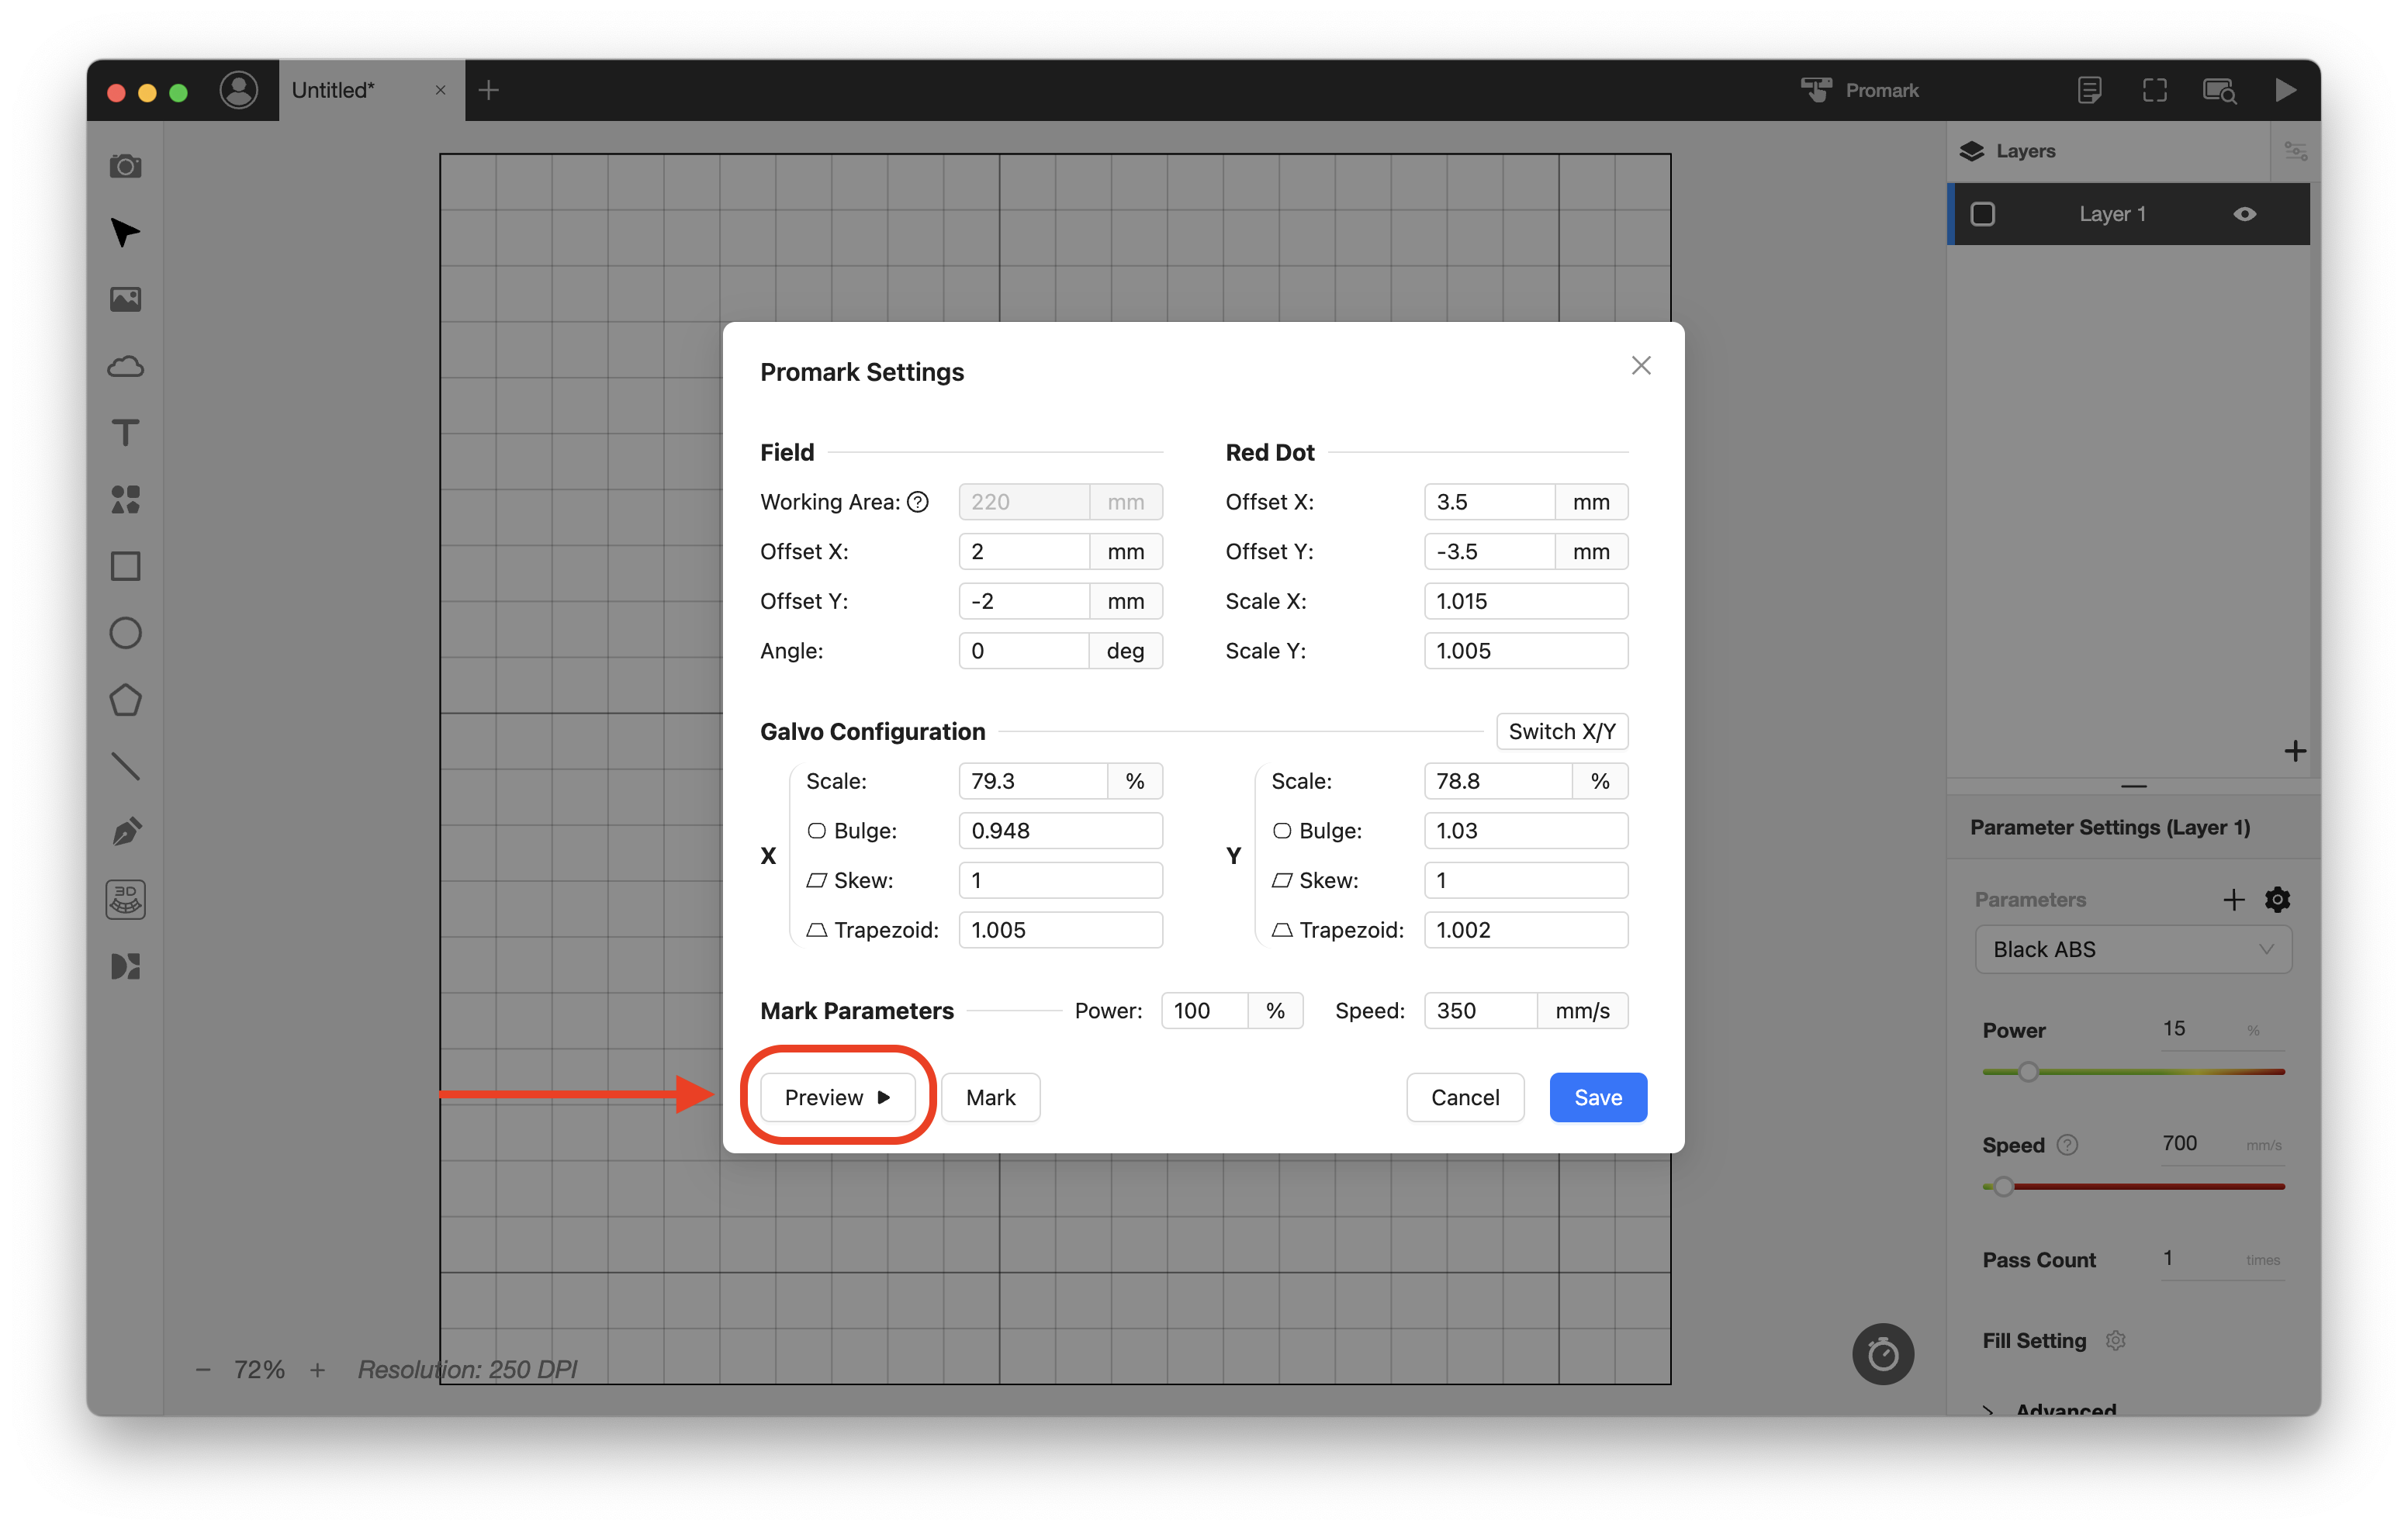Image resolution: width=2408 pixels, height=1531 pixels.
Task: Edit the Red Dot Offset X field
Action: click(x=1489, y=502)
